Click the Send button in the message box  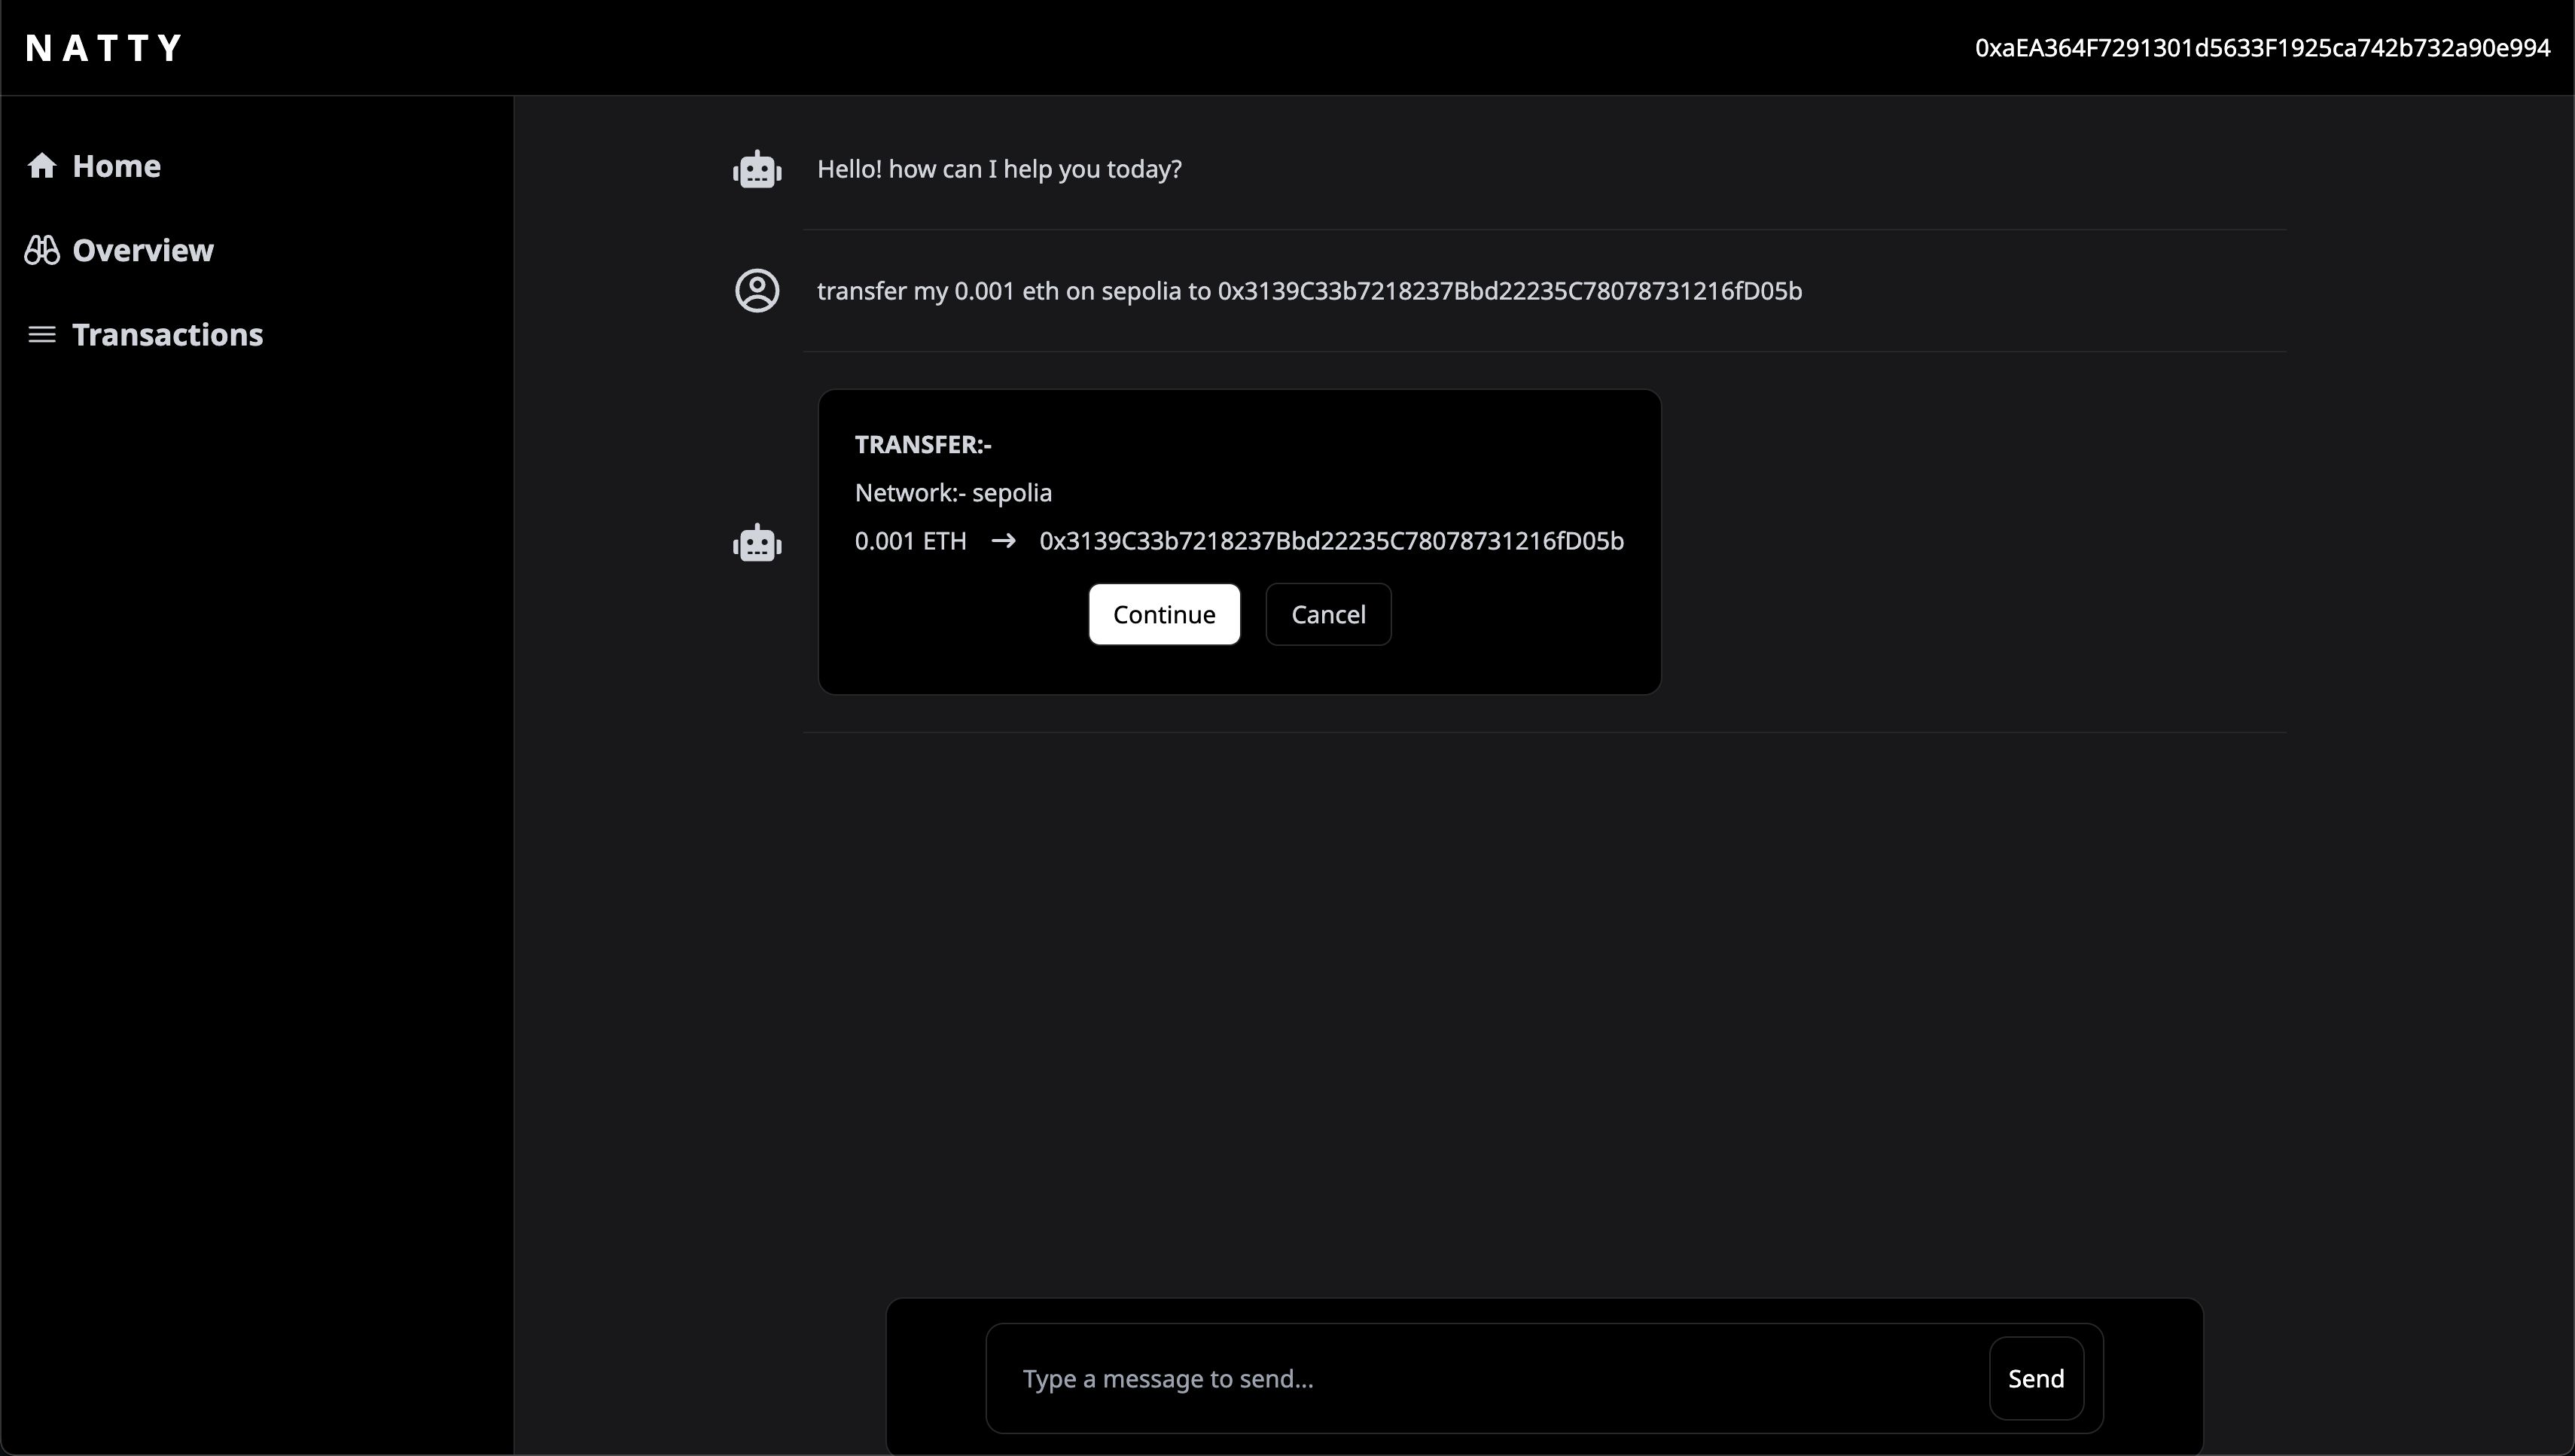[2036, 1378]
